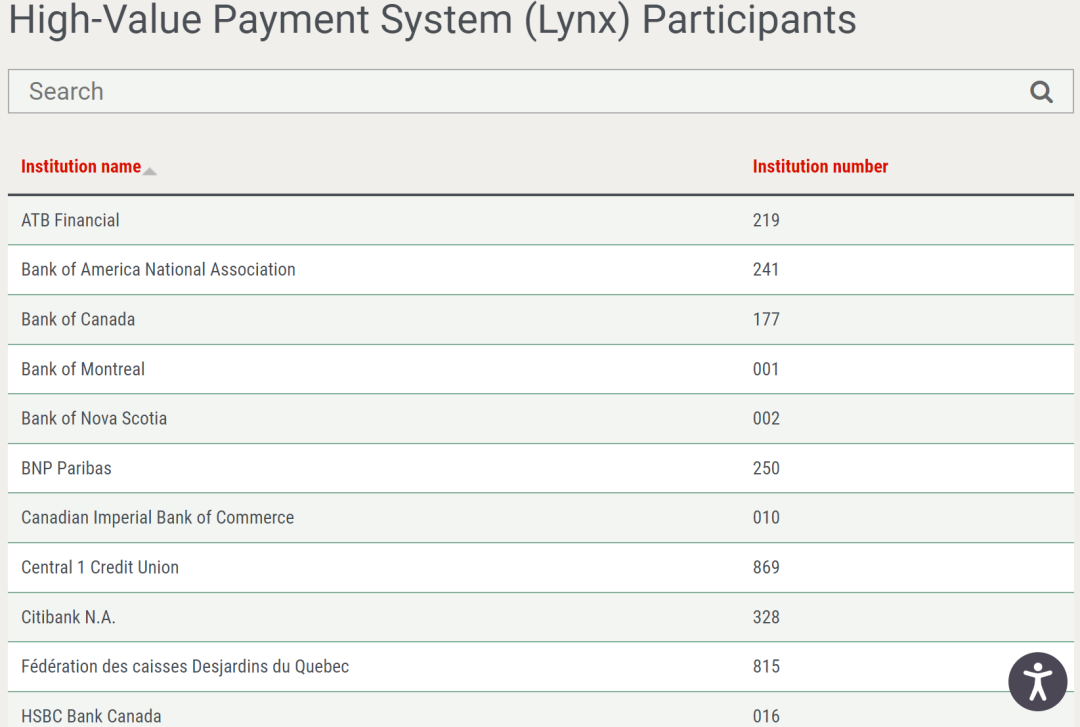Click institution number 869
1080x727 pixels.
pyautogui.click(x=766, y=567)
